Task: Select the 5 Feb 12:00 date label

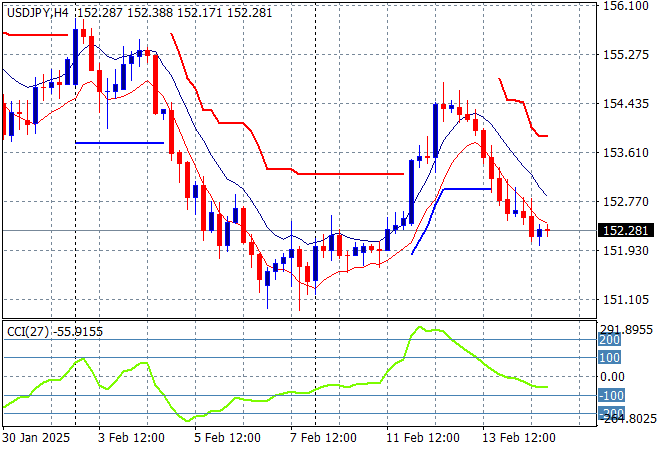Action: 226,437
